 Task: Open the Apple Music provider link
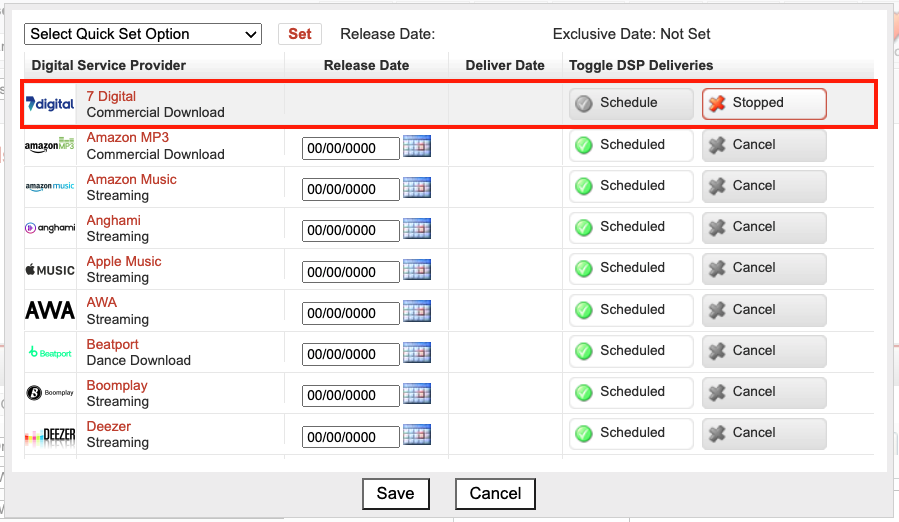point(124,261)
